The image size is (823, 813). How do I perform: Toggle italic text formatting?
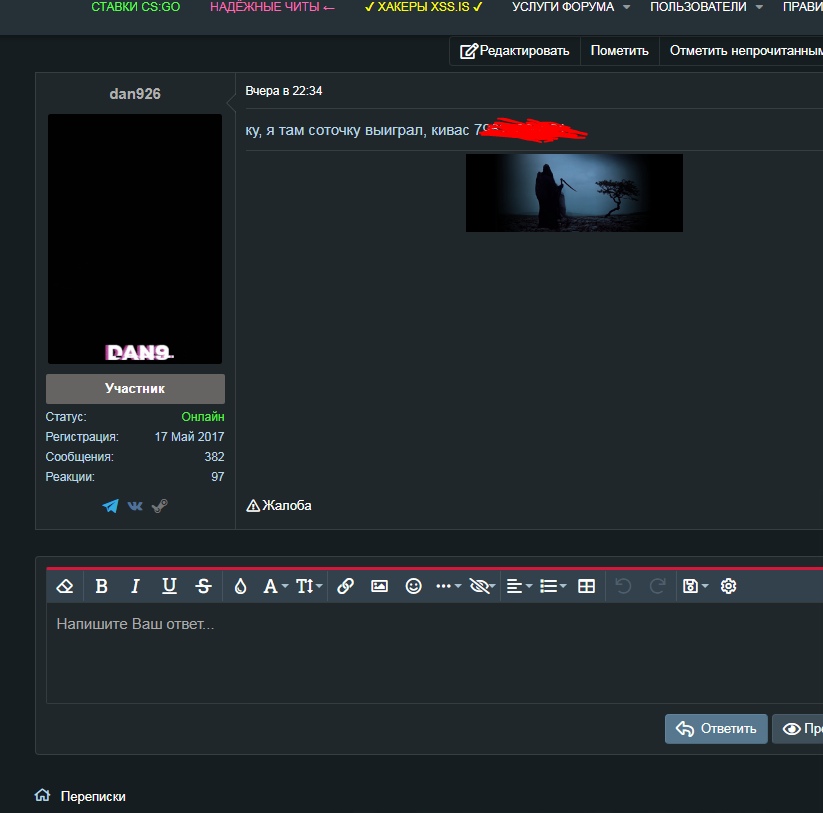(x=135, y=587)
